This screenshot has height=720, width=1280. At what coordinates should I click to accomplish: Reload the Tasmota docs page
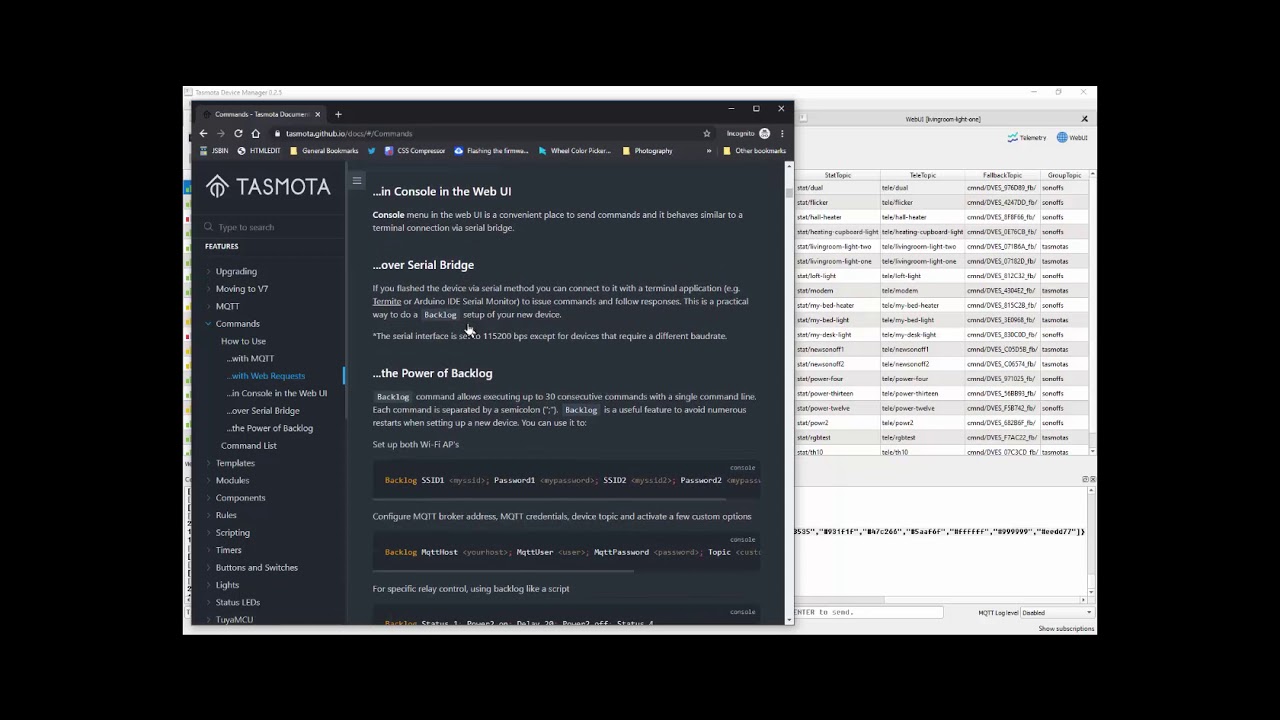click(238, 133)
